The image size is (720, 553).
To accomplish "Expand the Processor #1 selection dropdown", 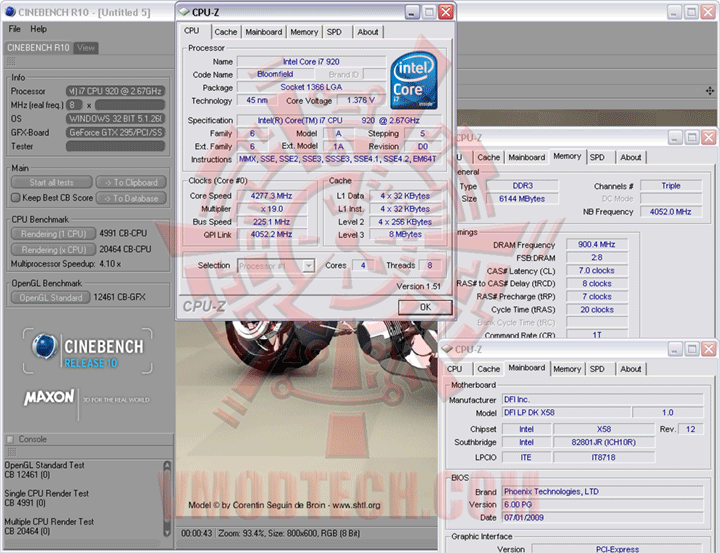I will 309,265.
